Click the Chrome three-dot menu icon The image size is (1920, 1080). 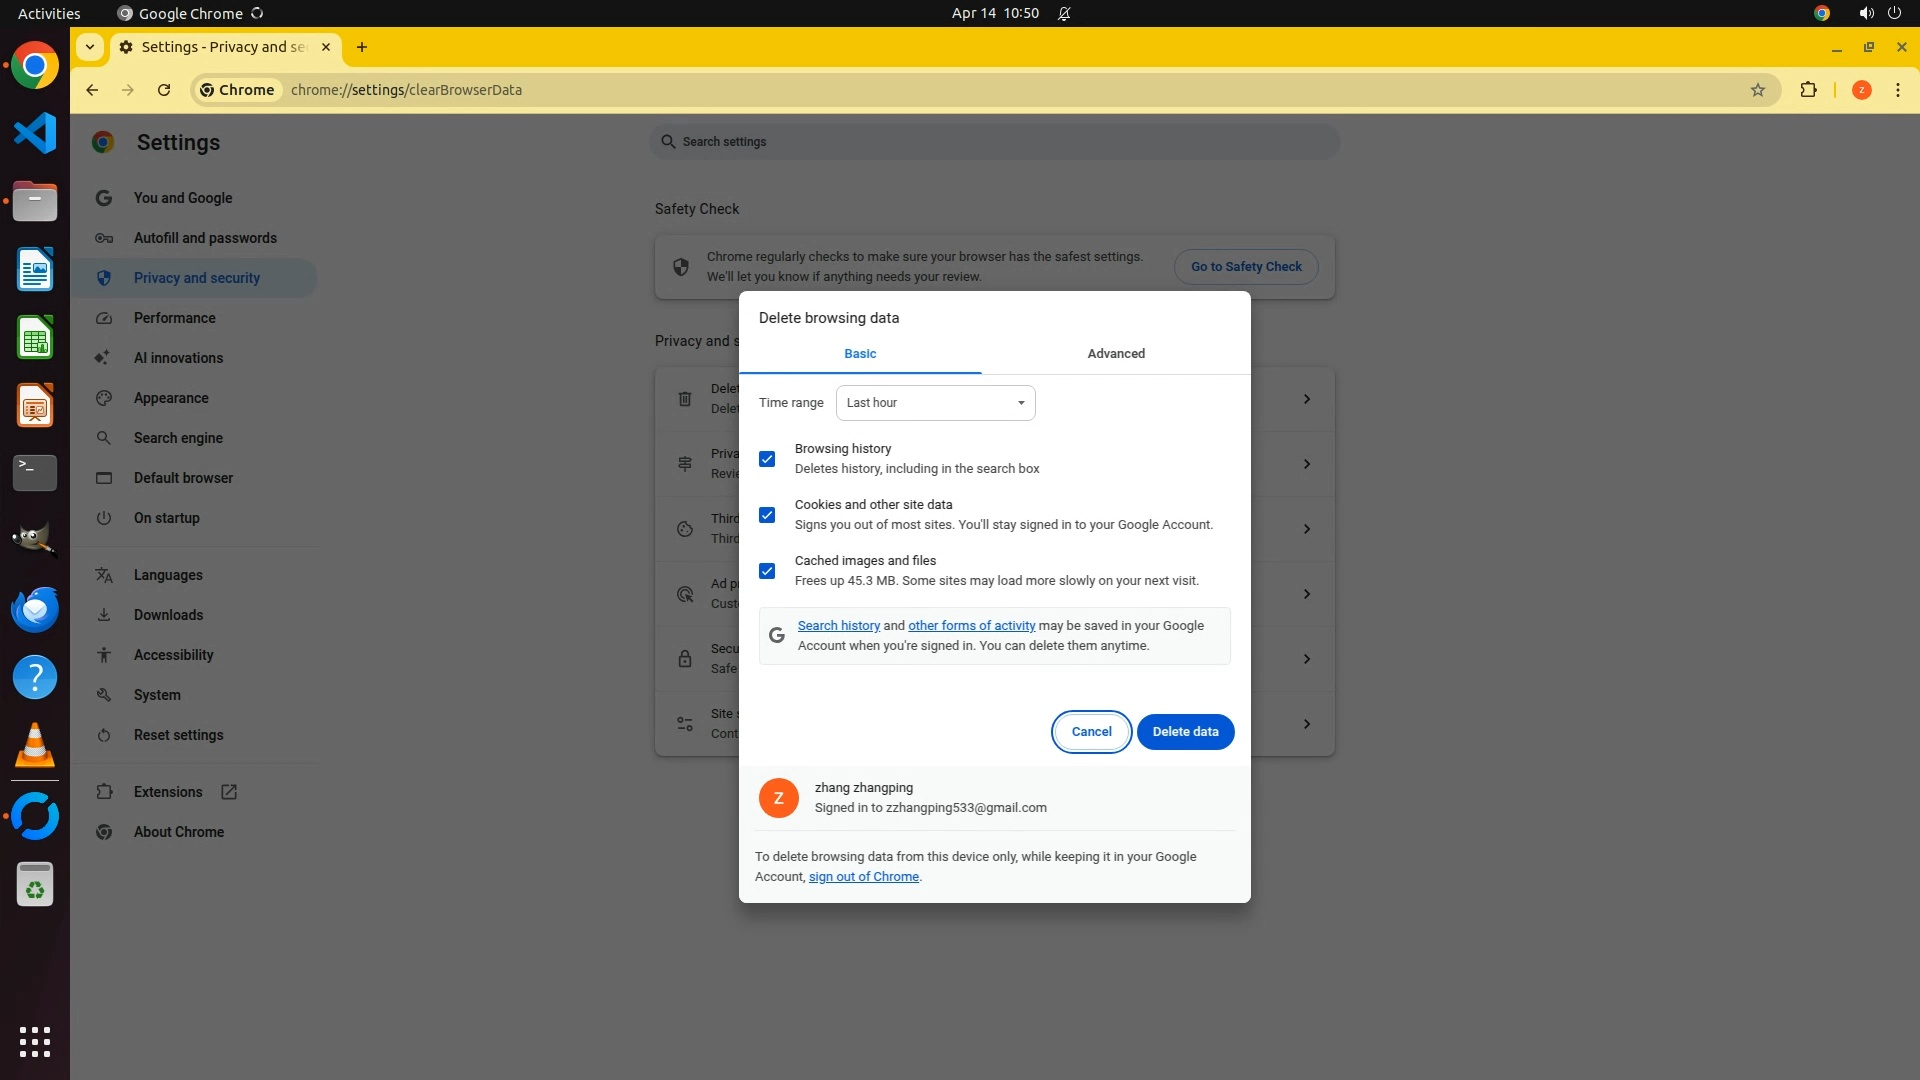coord(1897,90)
